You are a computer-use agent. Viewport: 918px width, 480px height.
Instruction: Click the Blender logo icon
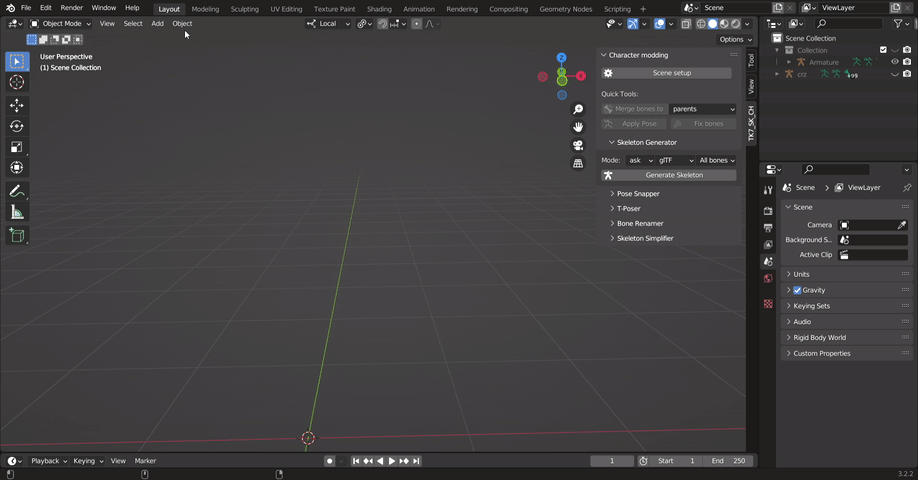pos(10,8)
